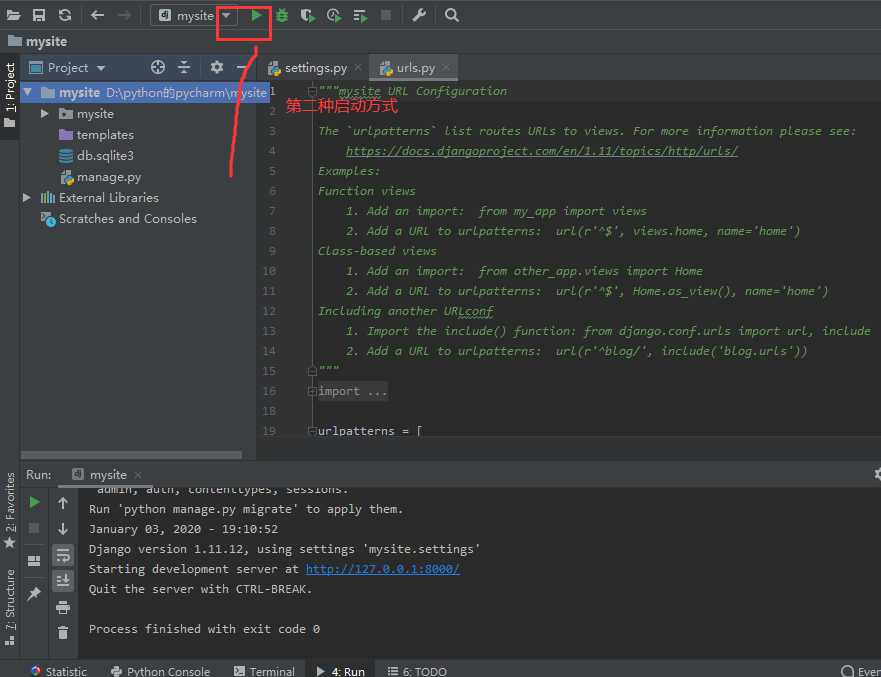Image resolution: width=881 pixels, height=677 pixels.
Task: Open the Terminal tool window
Action: (264, 670)
